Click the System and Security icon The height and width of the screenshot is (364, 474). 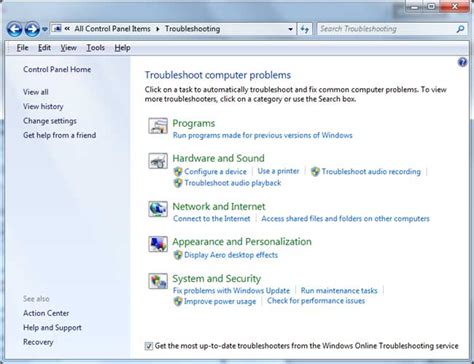[x=158, y=281]
